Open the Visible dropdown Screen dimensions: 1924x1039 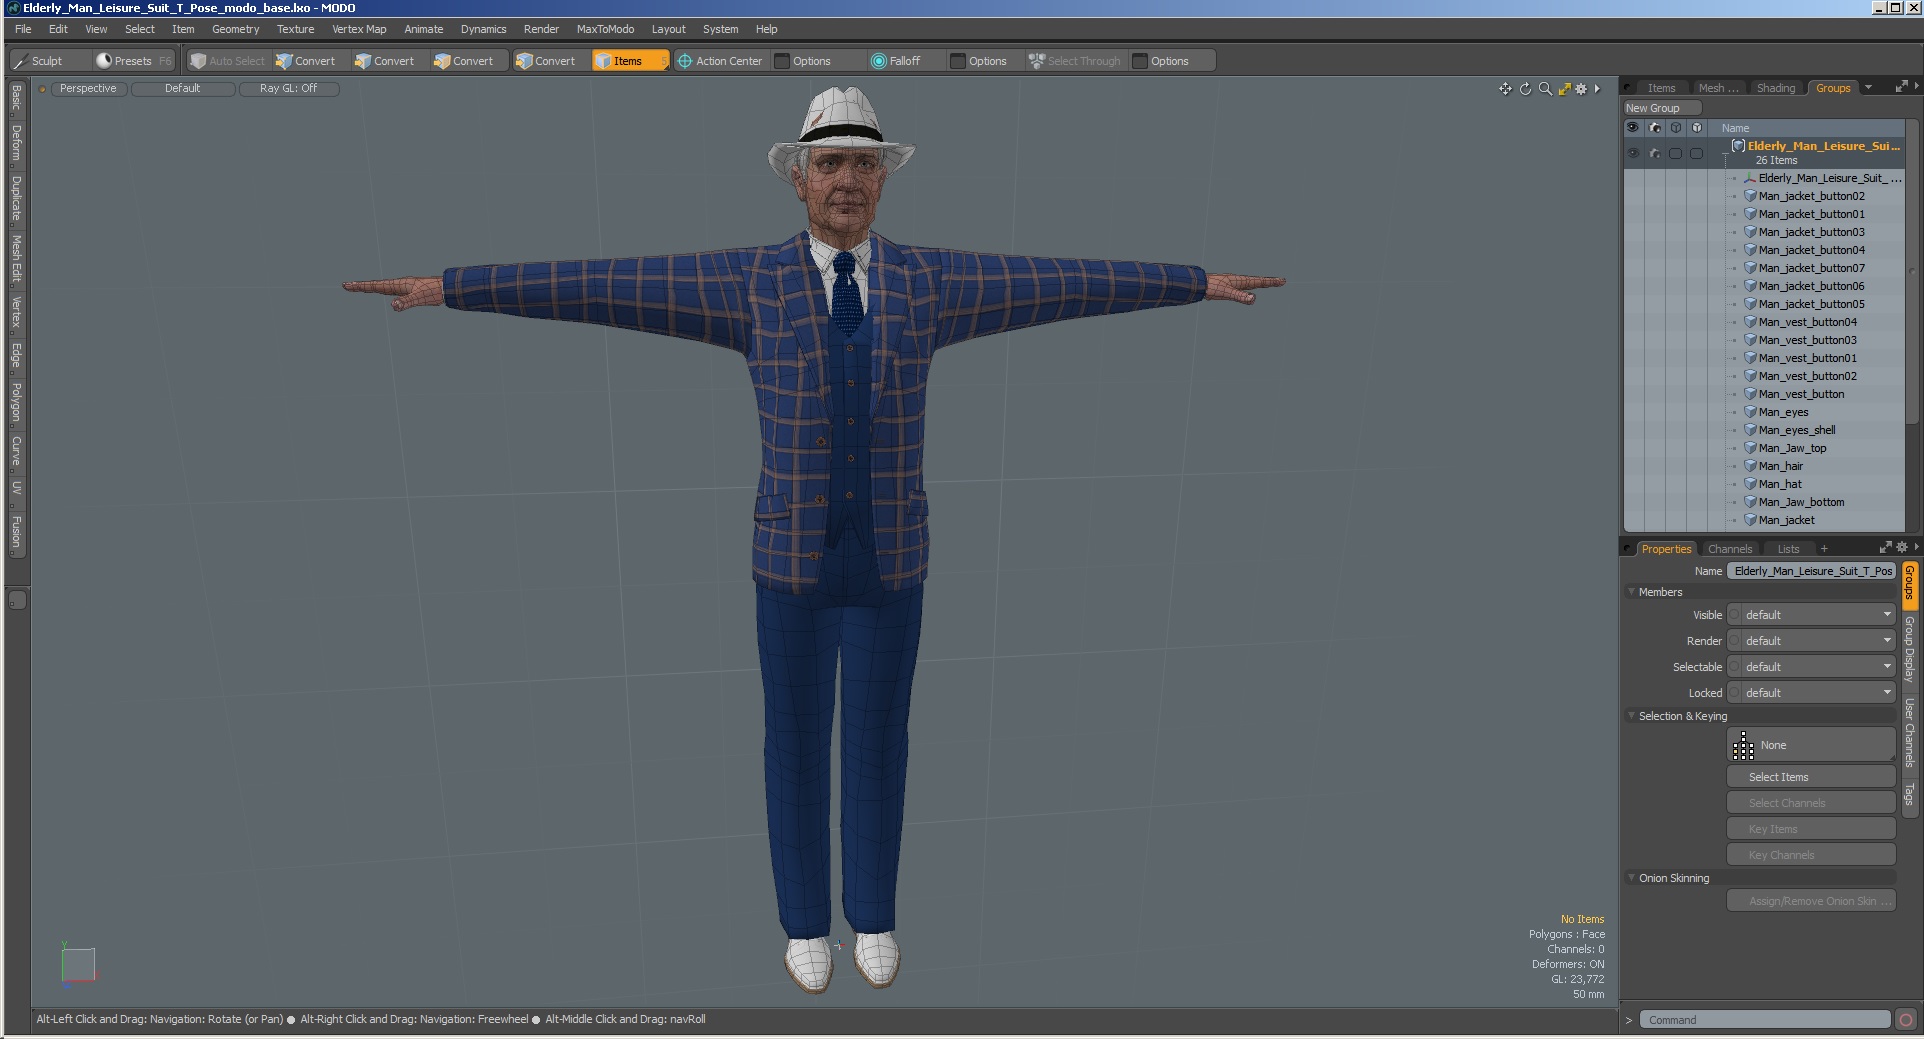pyautogui.click(x=1811, y=615)
